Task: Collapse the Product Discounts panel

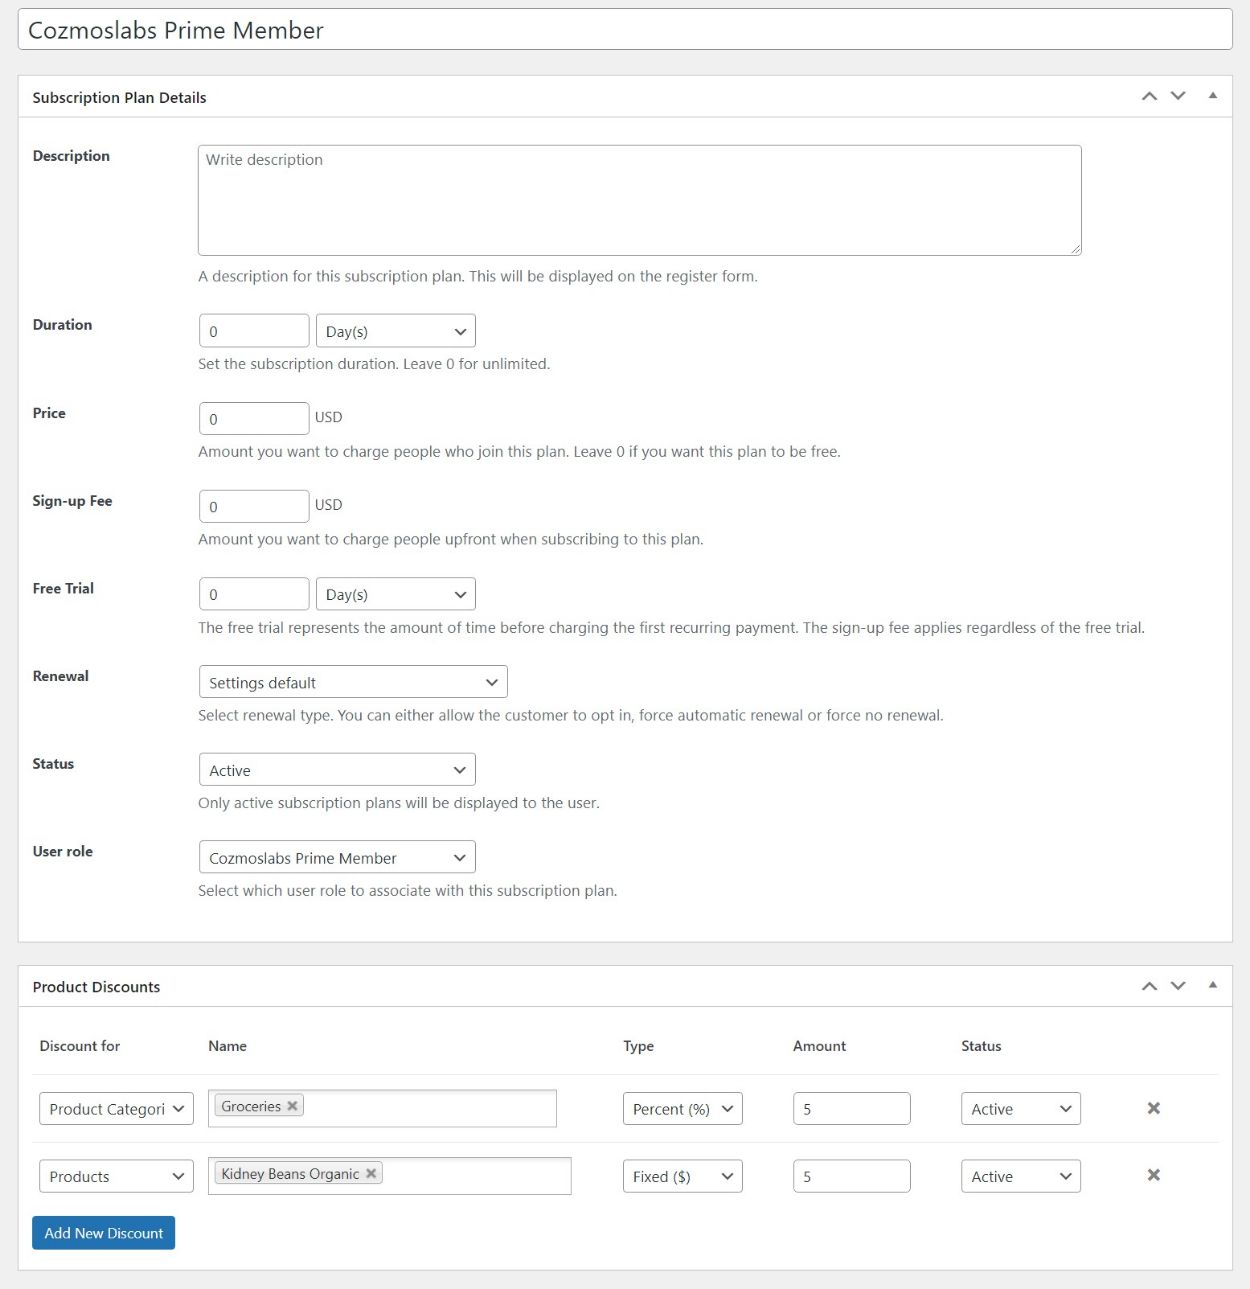Action: (1212, 986)
